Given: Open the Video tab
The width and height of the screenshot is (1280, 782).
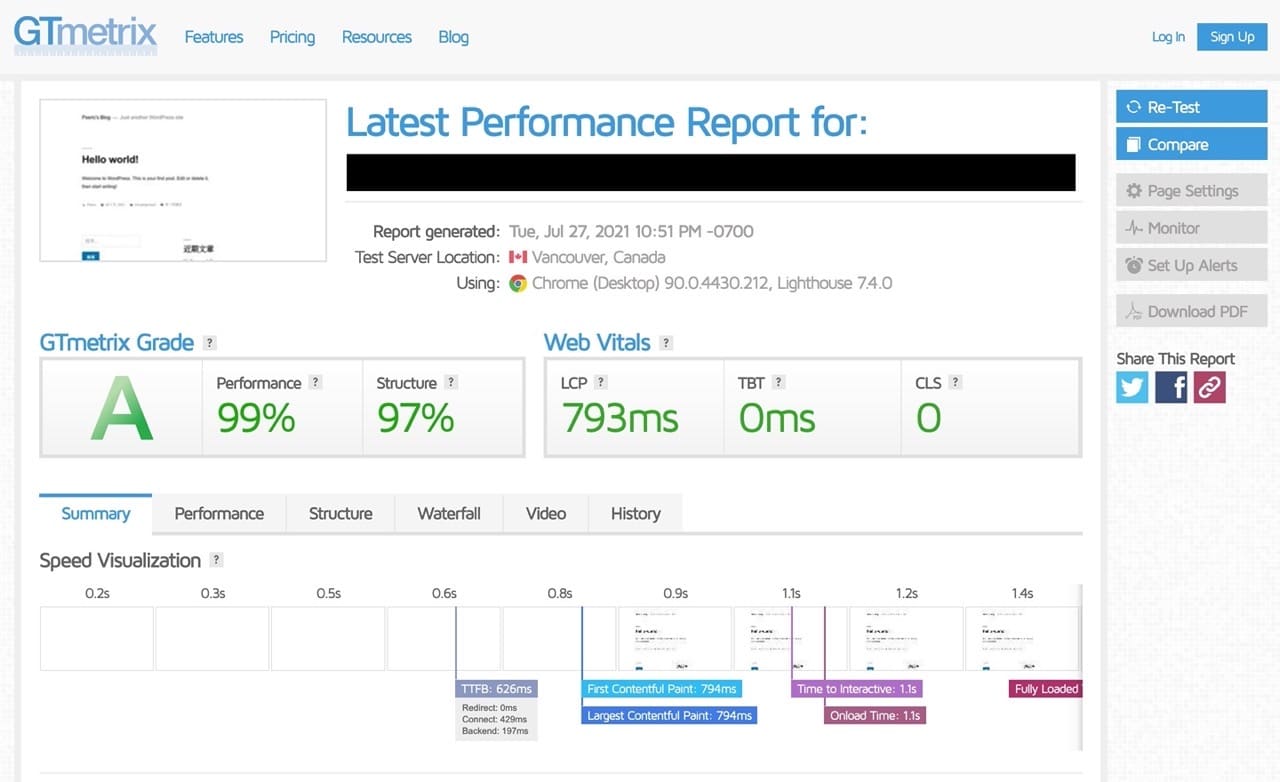Looking at the screenshot, I should pyautogui.click(x=546, y=514).
